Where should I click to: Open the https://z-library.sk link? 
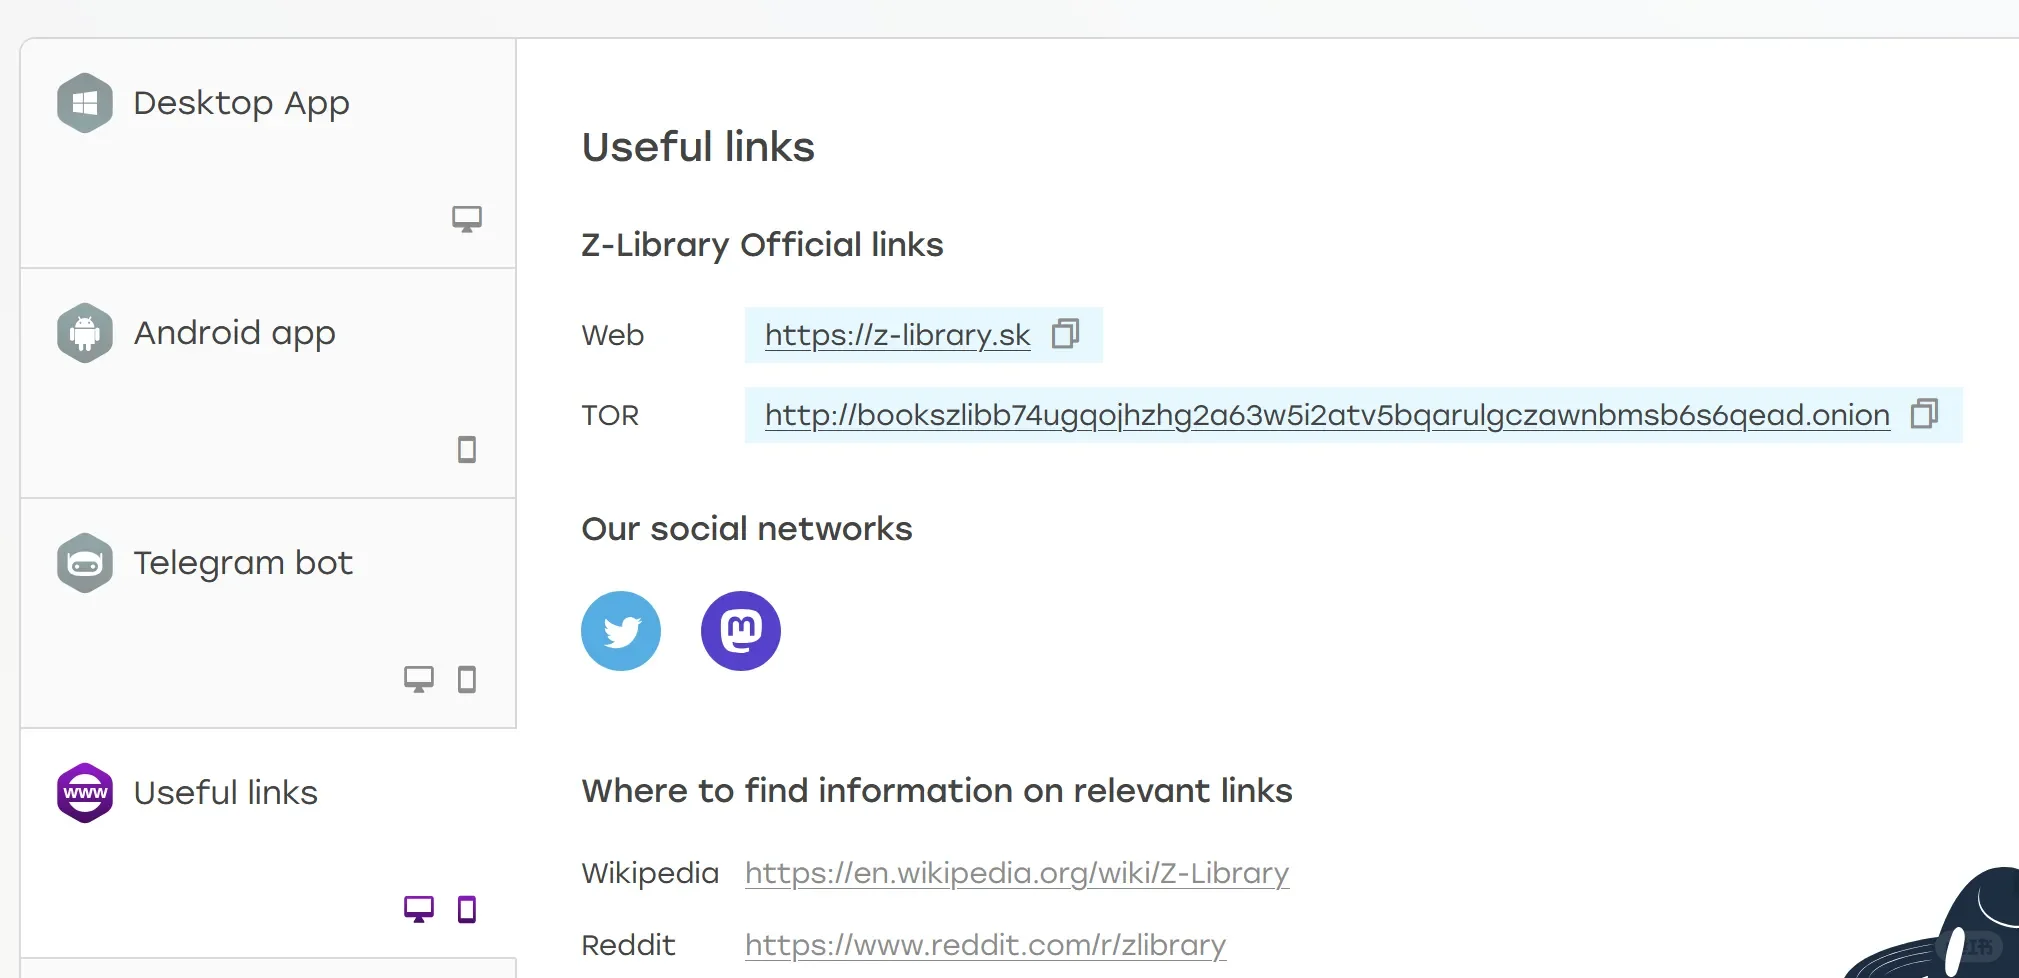click(897, 335)
